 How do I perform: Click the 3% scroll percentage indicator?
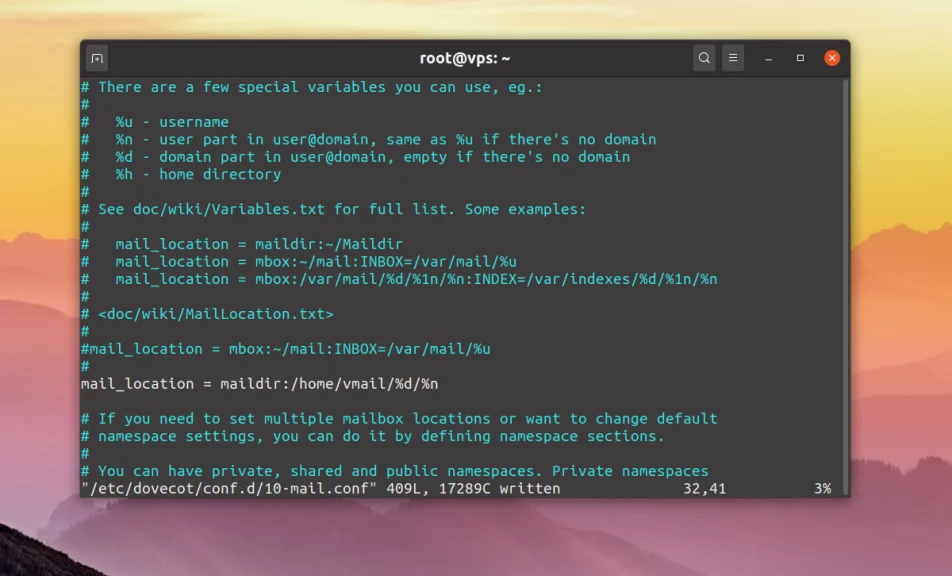[823, 489]
